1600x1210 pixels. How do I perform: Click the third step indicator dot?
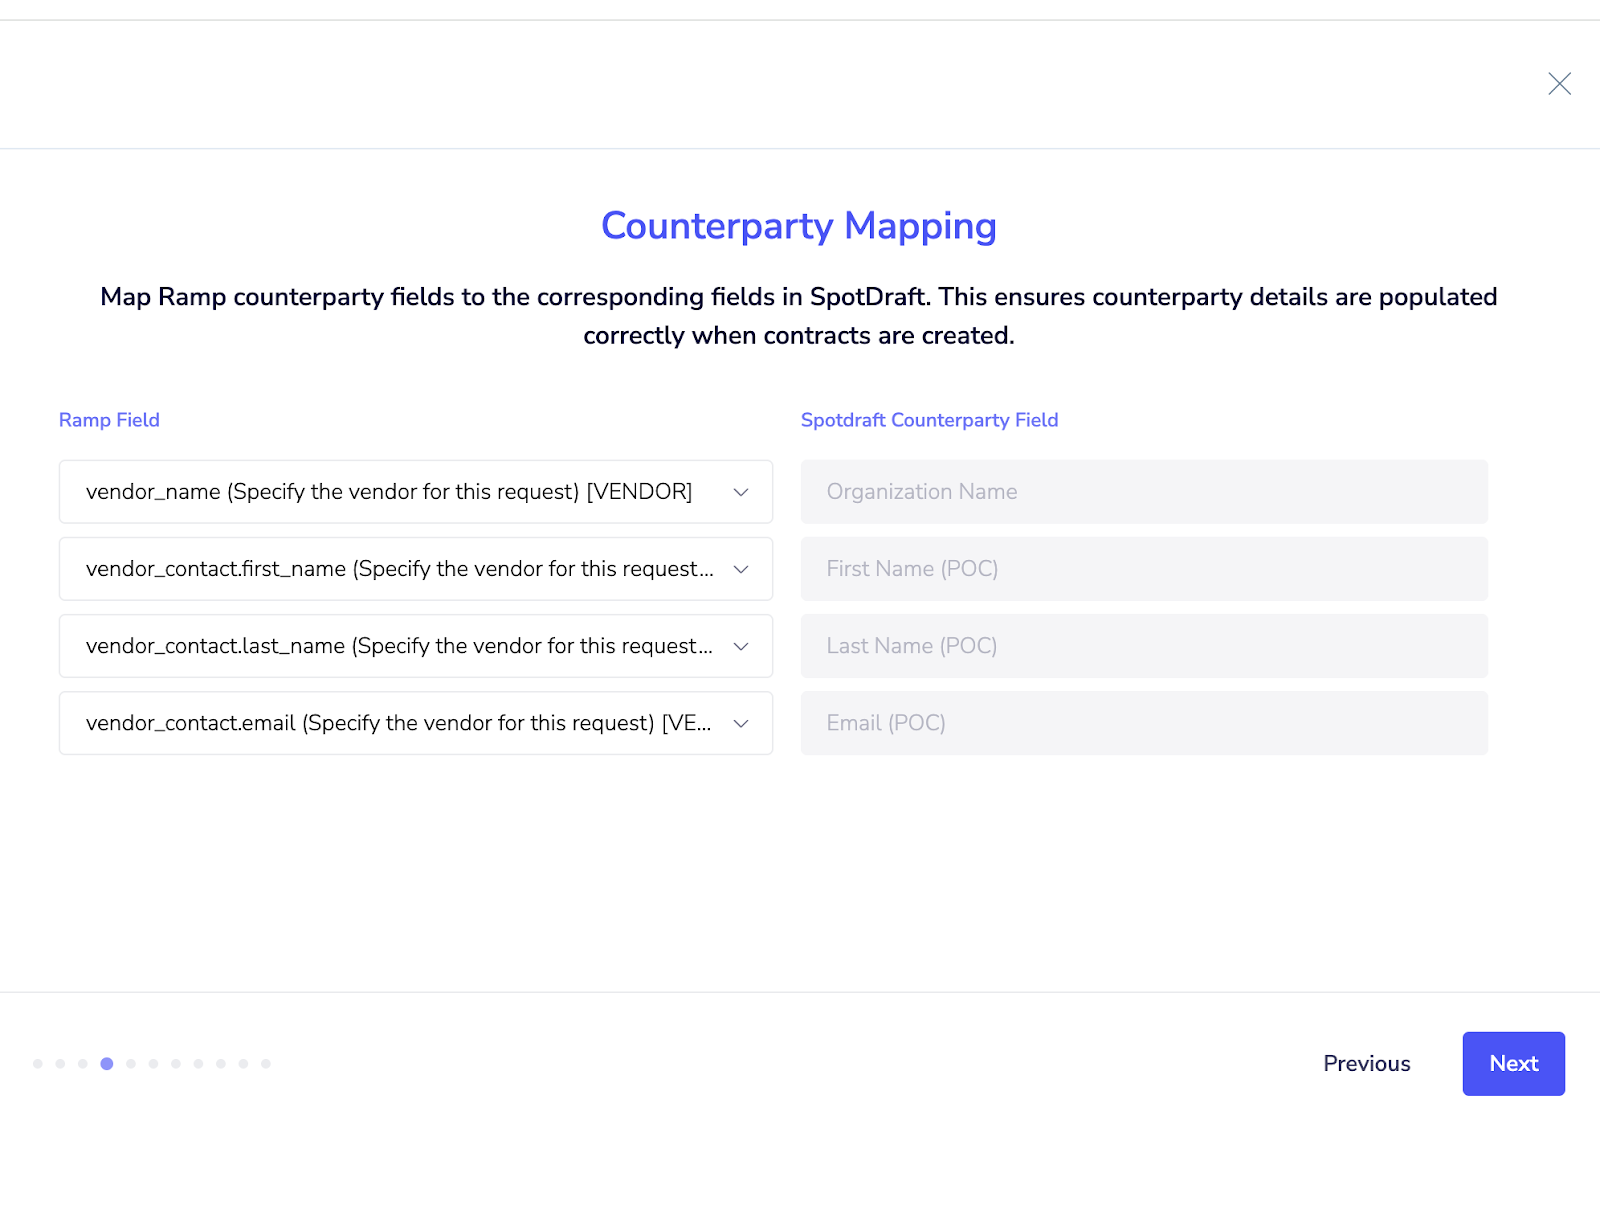click(83, 1064)
